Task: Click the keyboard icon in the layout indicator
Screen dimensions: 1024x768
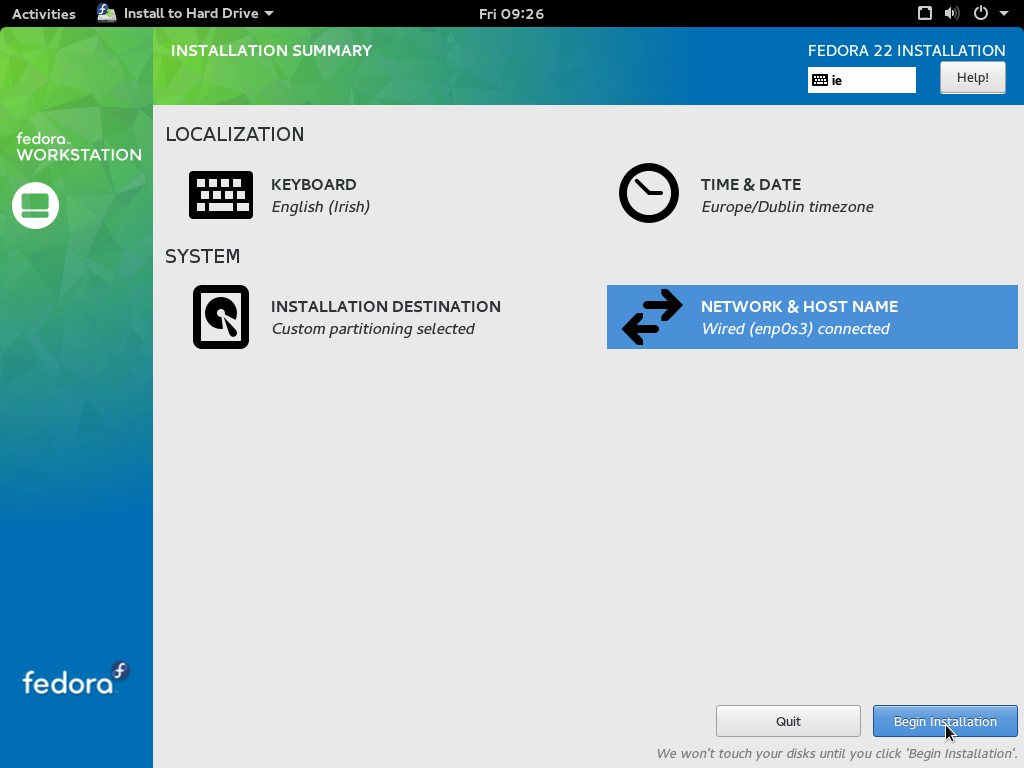Action: [x=820, y=80]
